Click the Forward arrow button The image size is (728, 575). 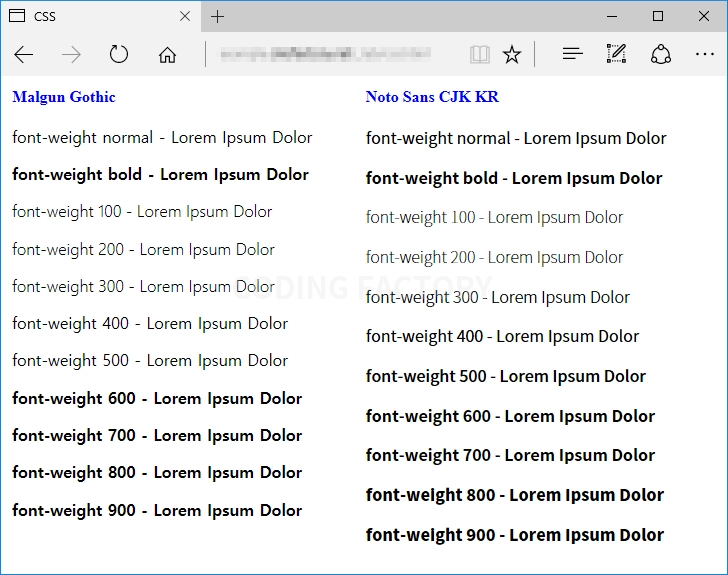[x=71, y=55]
